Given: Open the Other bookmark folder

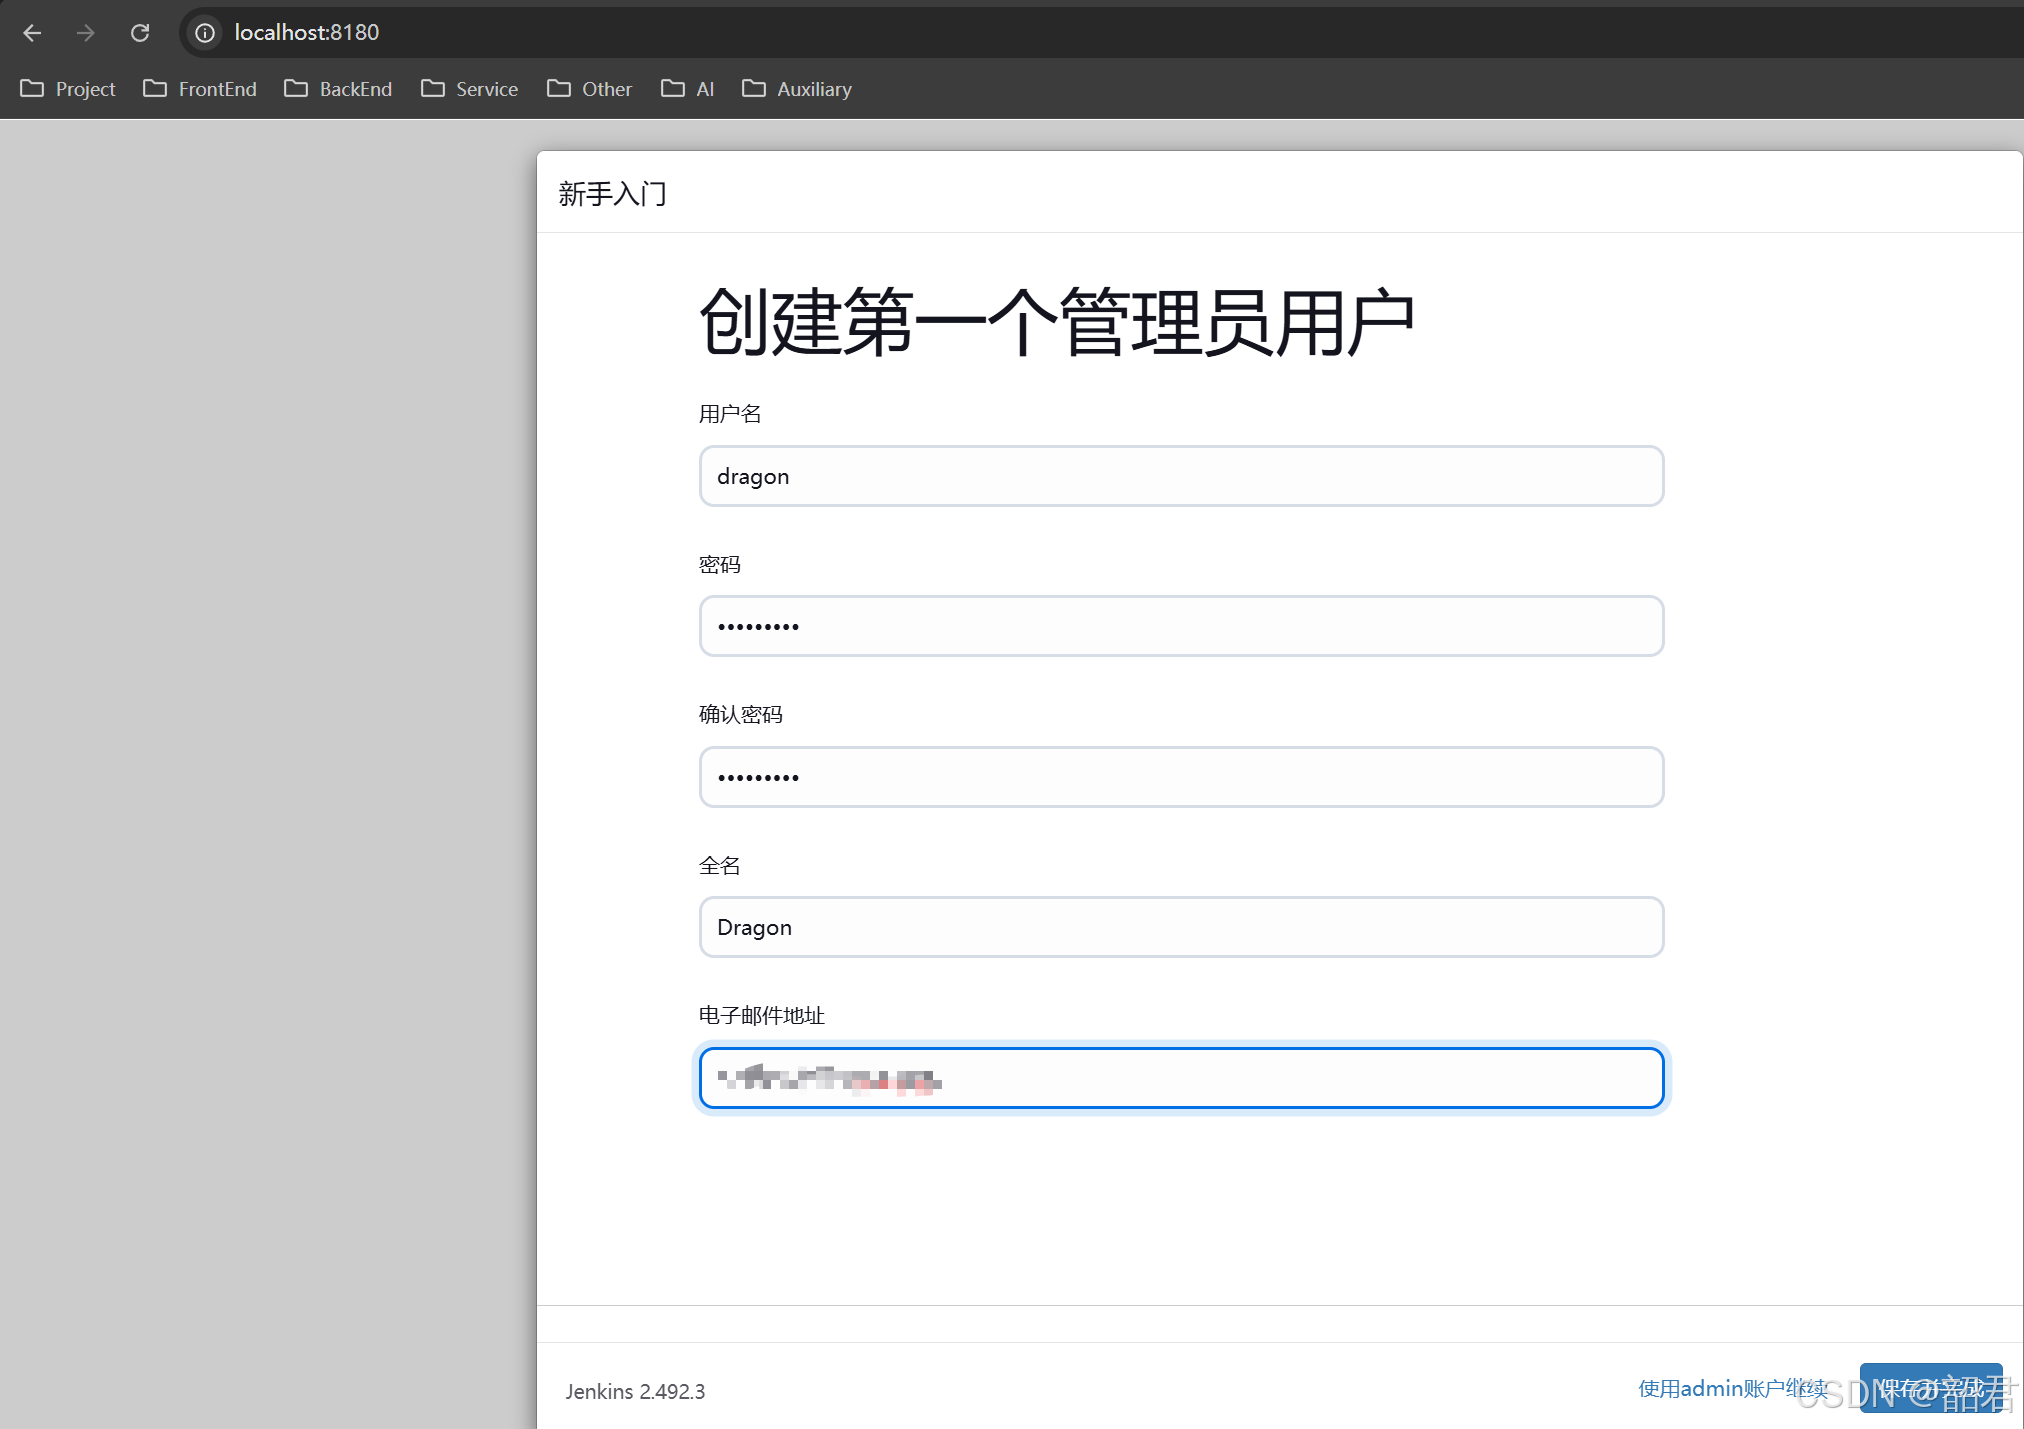Looking at the screenshot, I should click(x=589, y=89).
